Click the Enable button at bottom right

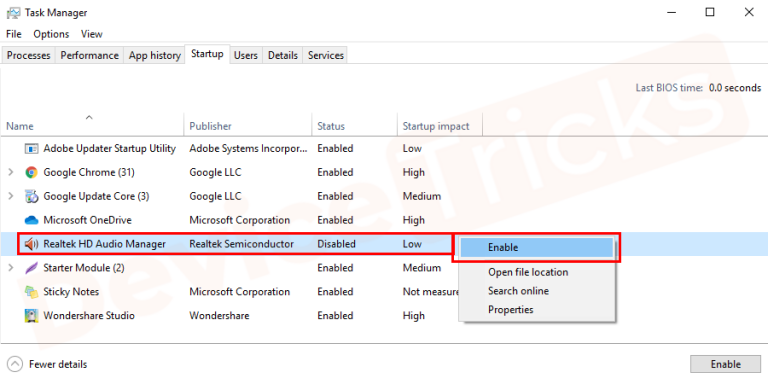(x=725, y=364)
